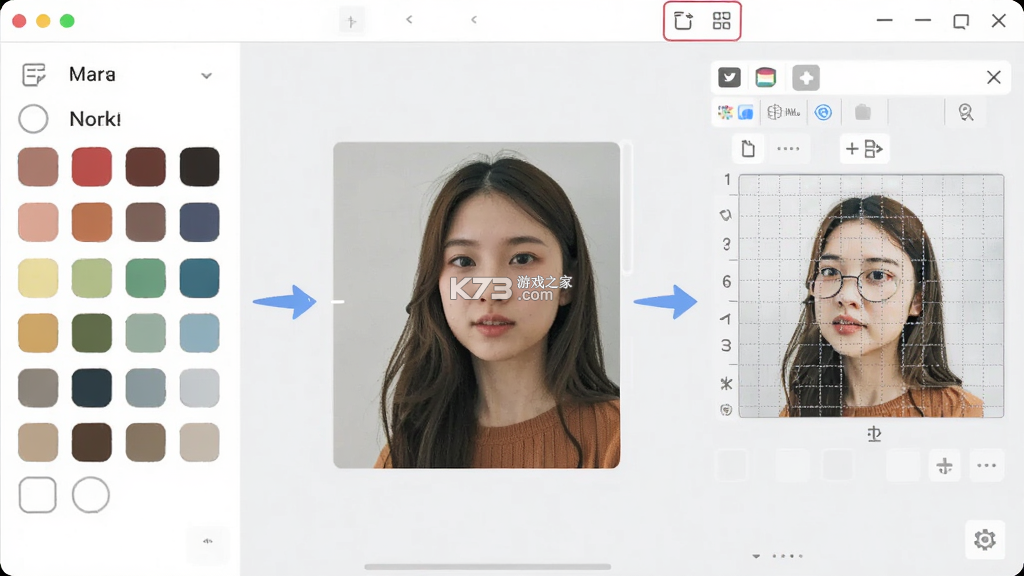
Task: Click the plus button below the grid preview
Action: click(944, 466)
